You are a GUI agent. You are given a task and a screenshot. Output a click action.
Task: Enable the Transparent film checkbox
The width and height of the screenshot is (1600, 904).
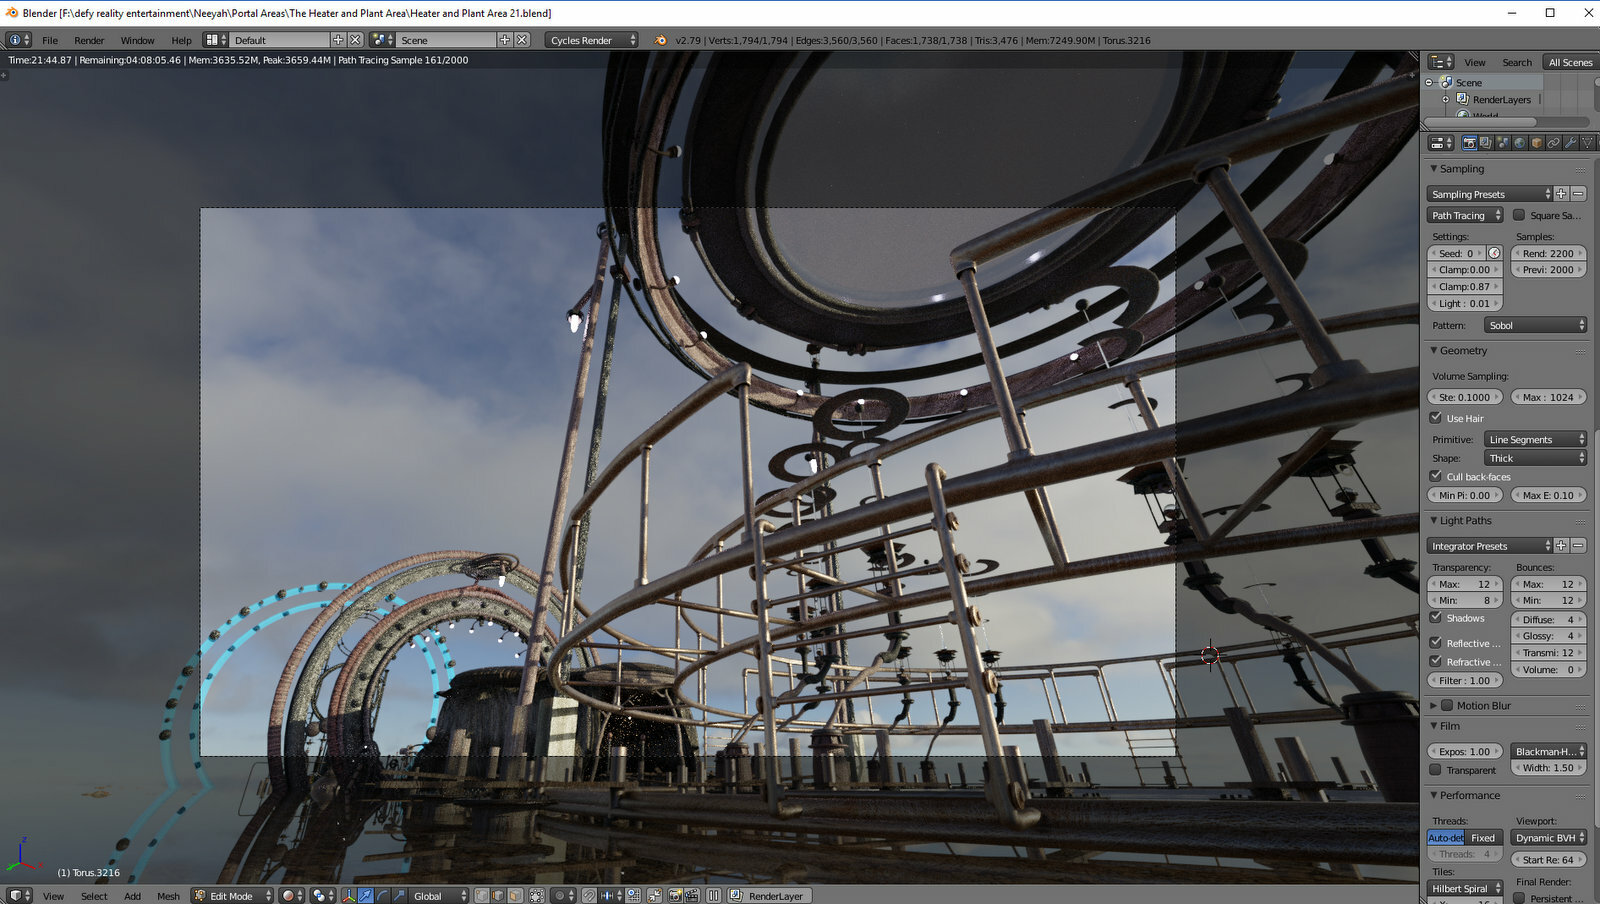coord(1436,770)
